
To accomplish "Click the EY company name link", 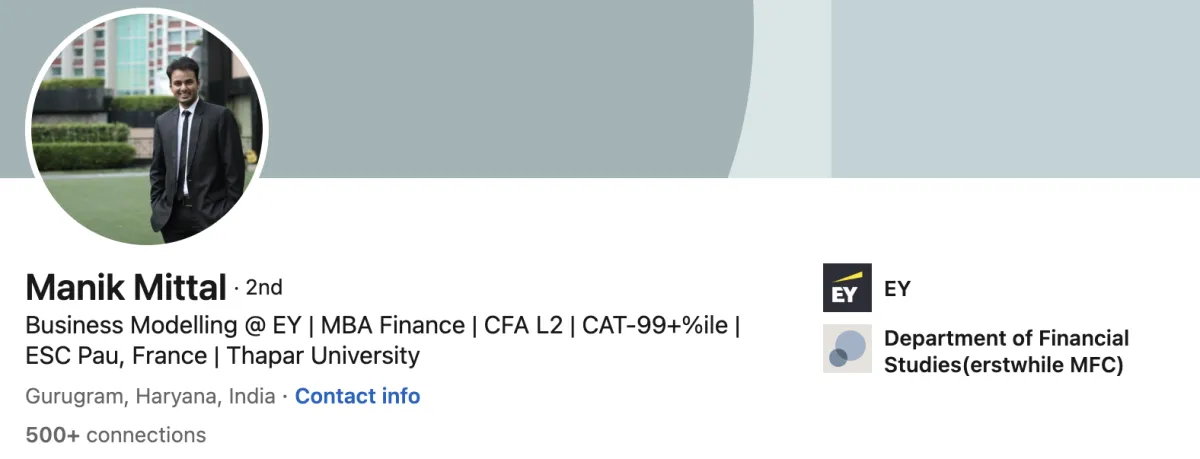I will tap(897, 289).
